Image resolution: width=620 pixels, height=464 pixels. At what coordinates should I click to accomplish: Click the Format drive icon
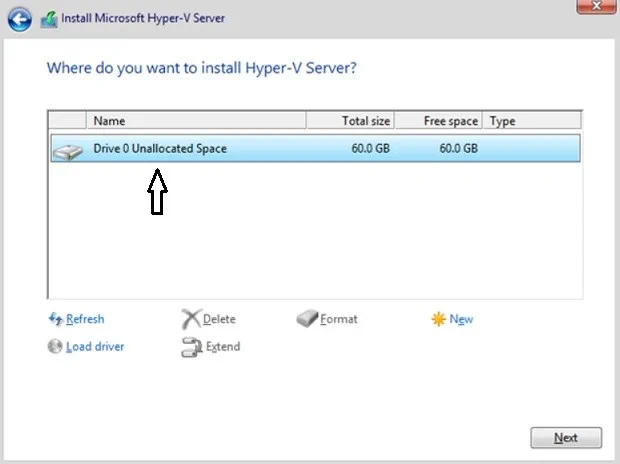(x=307, y=319)
